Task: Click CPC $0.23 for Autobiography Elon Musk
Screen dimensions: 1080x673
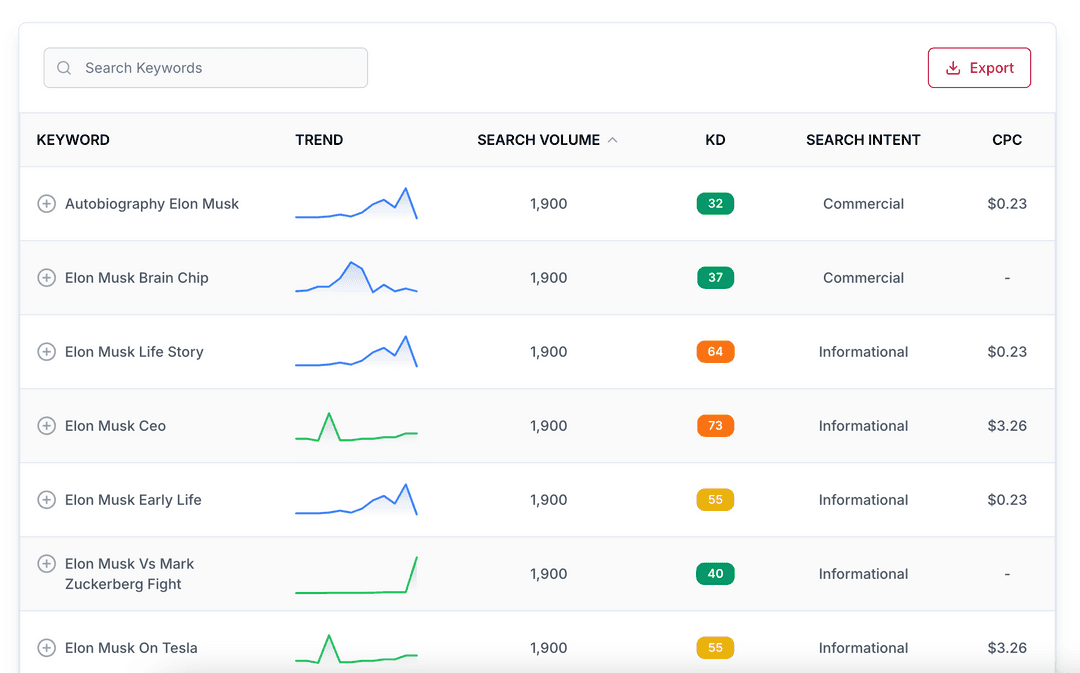Action: coord(1007,204)
